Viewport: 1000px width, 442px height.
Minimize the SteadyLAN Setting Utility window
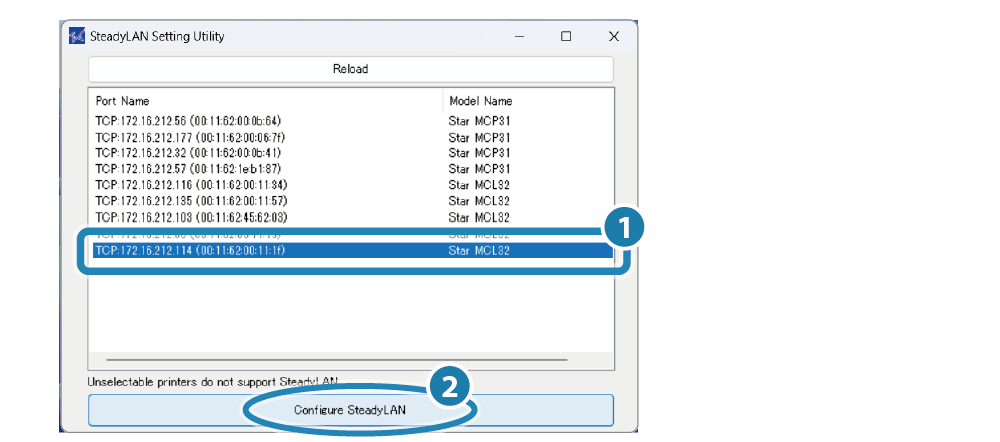(519, 37)
